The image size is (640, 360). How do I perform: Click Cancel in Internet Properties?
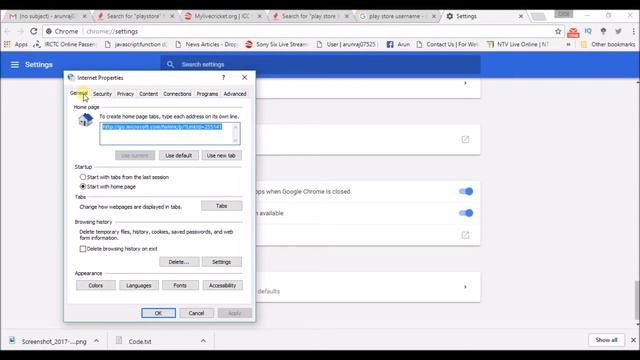196,313
